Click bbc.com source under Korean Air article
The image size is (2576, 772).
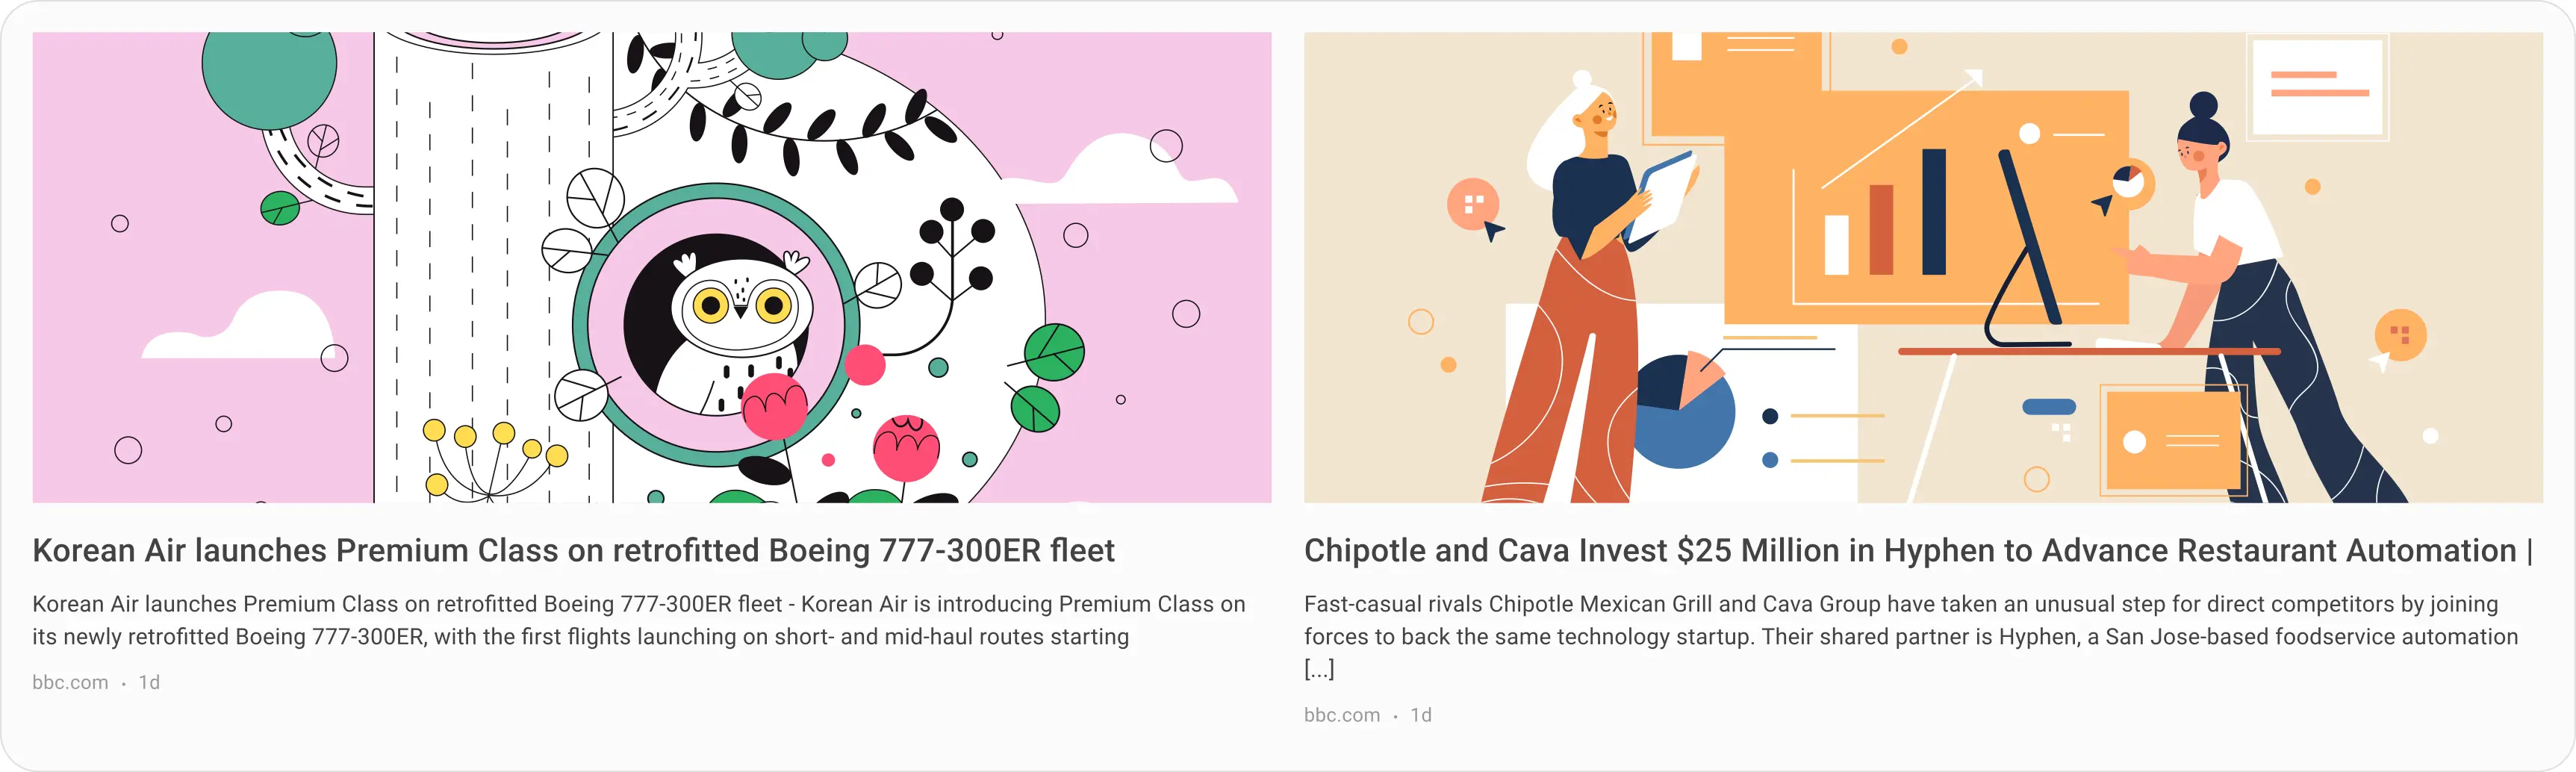(70, 682)
